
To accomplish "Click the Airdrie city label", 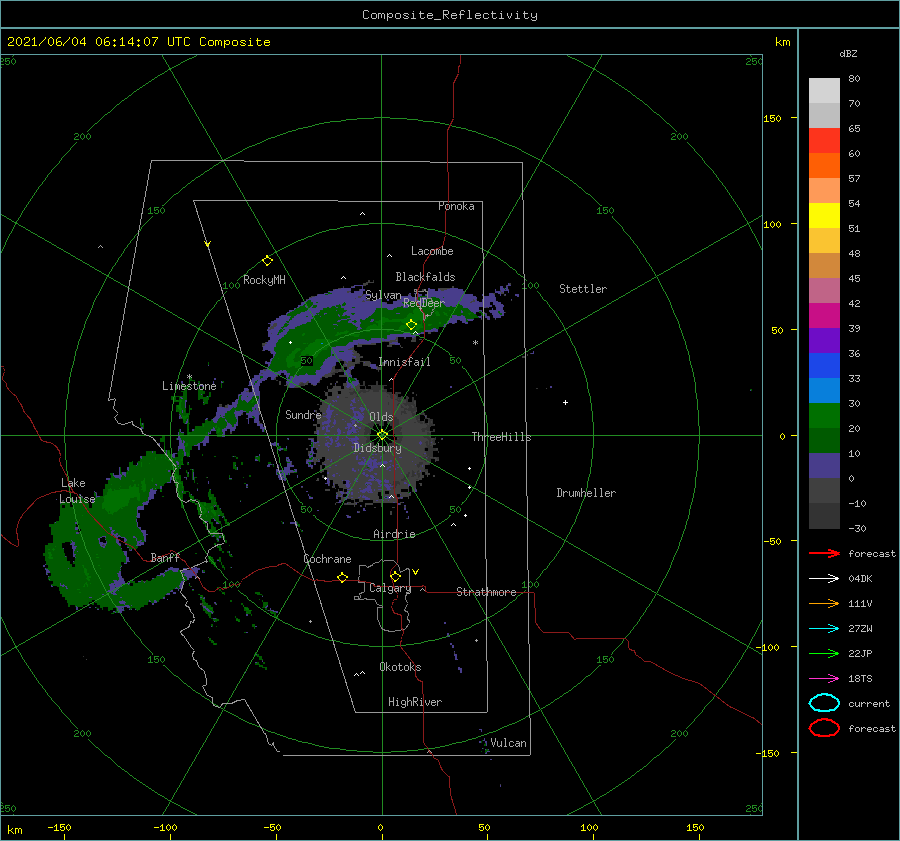I will click(x=394, y=534).
